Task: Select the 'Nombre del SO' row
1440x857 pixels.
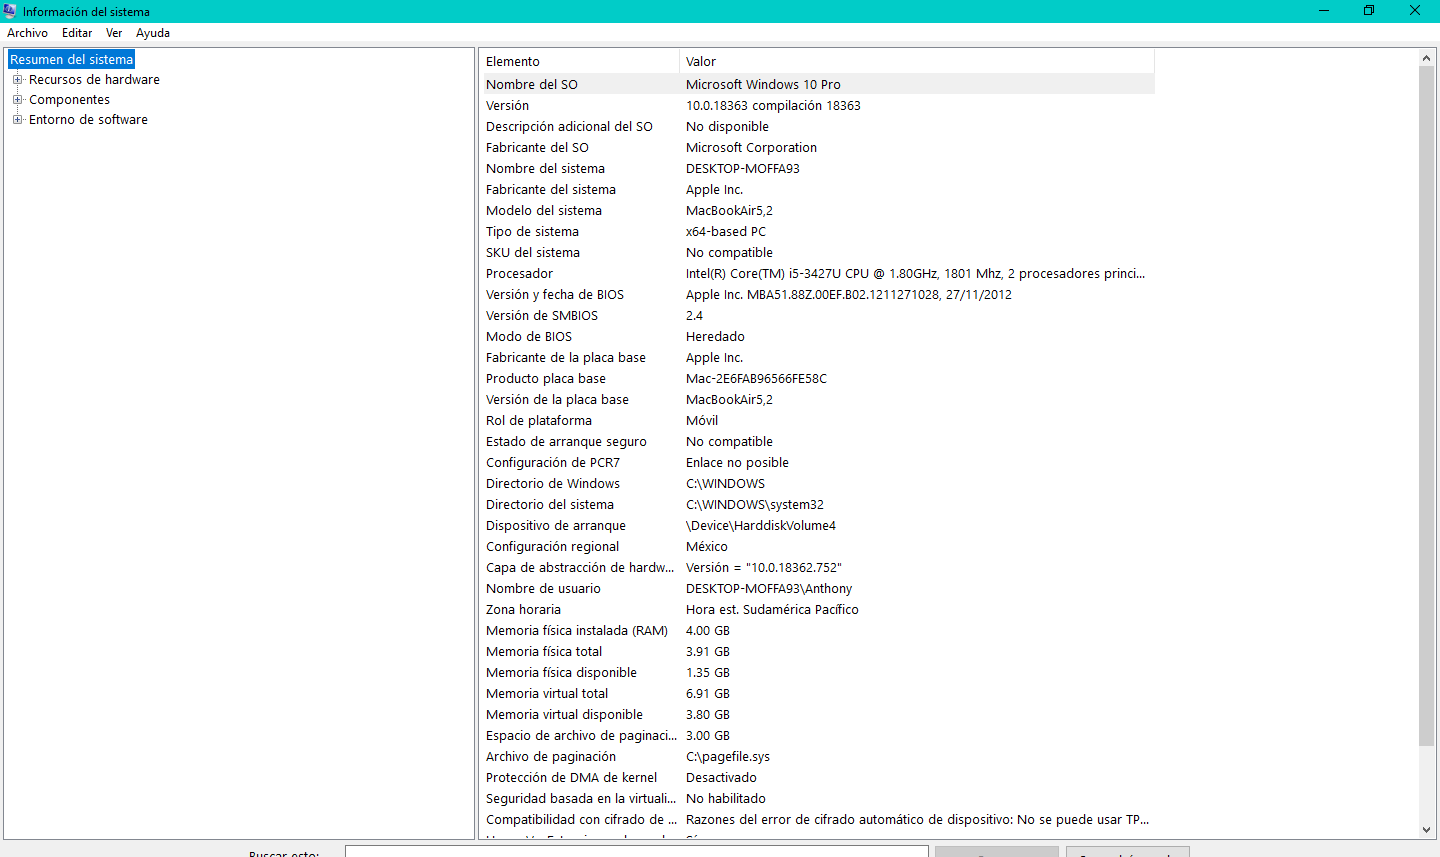Action: click(x=817, y=85)
